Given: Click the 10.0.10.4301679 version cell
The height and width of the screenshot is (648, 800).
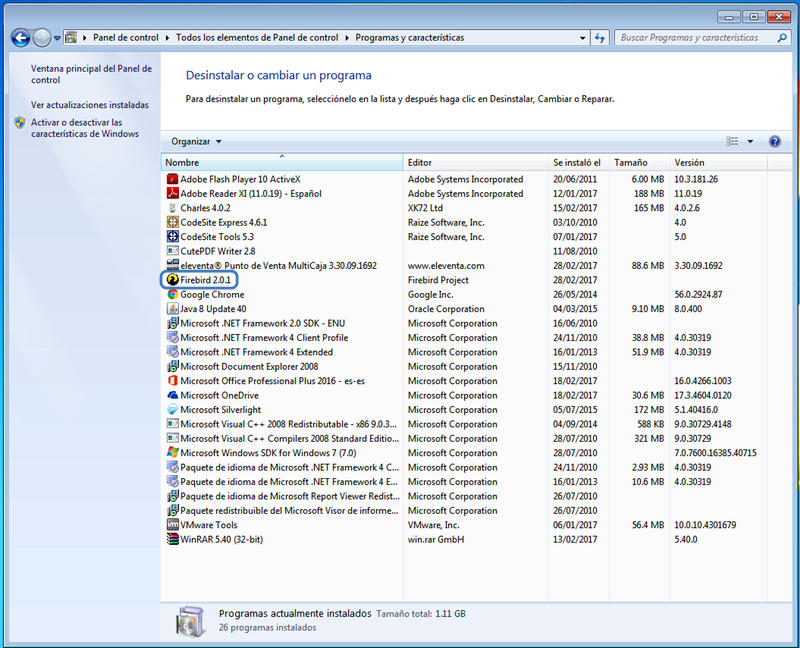Looking at the screenshot, I should coord(705,525).
